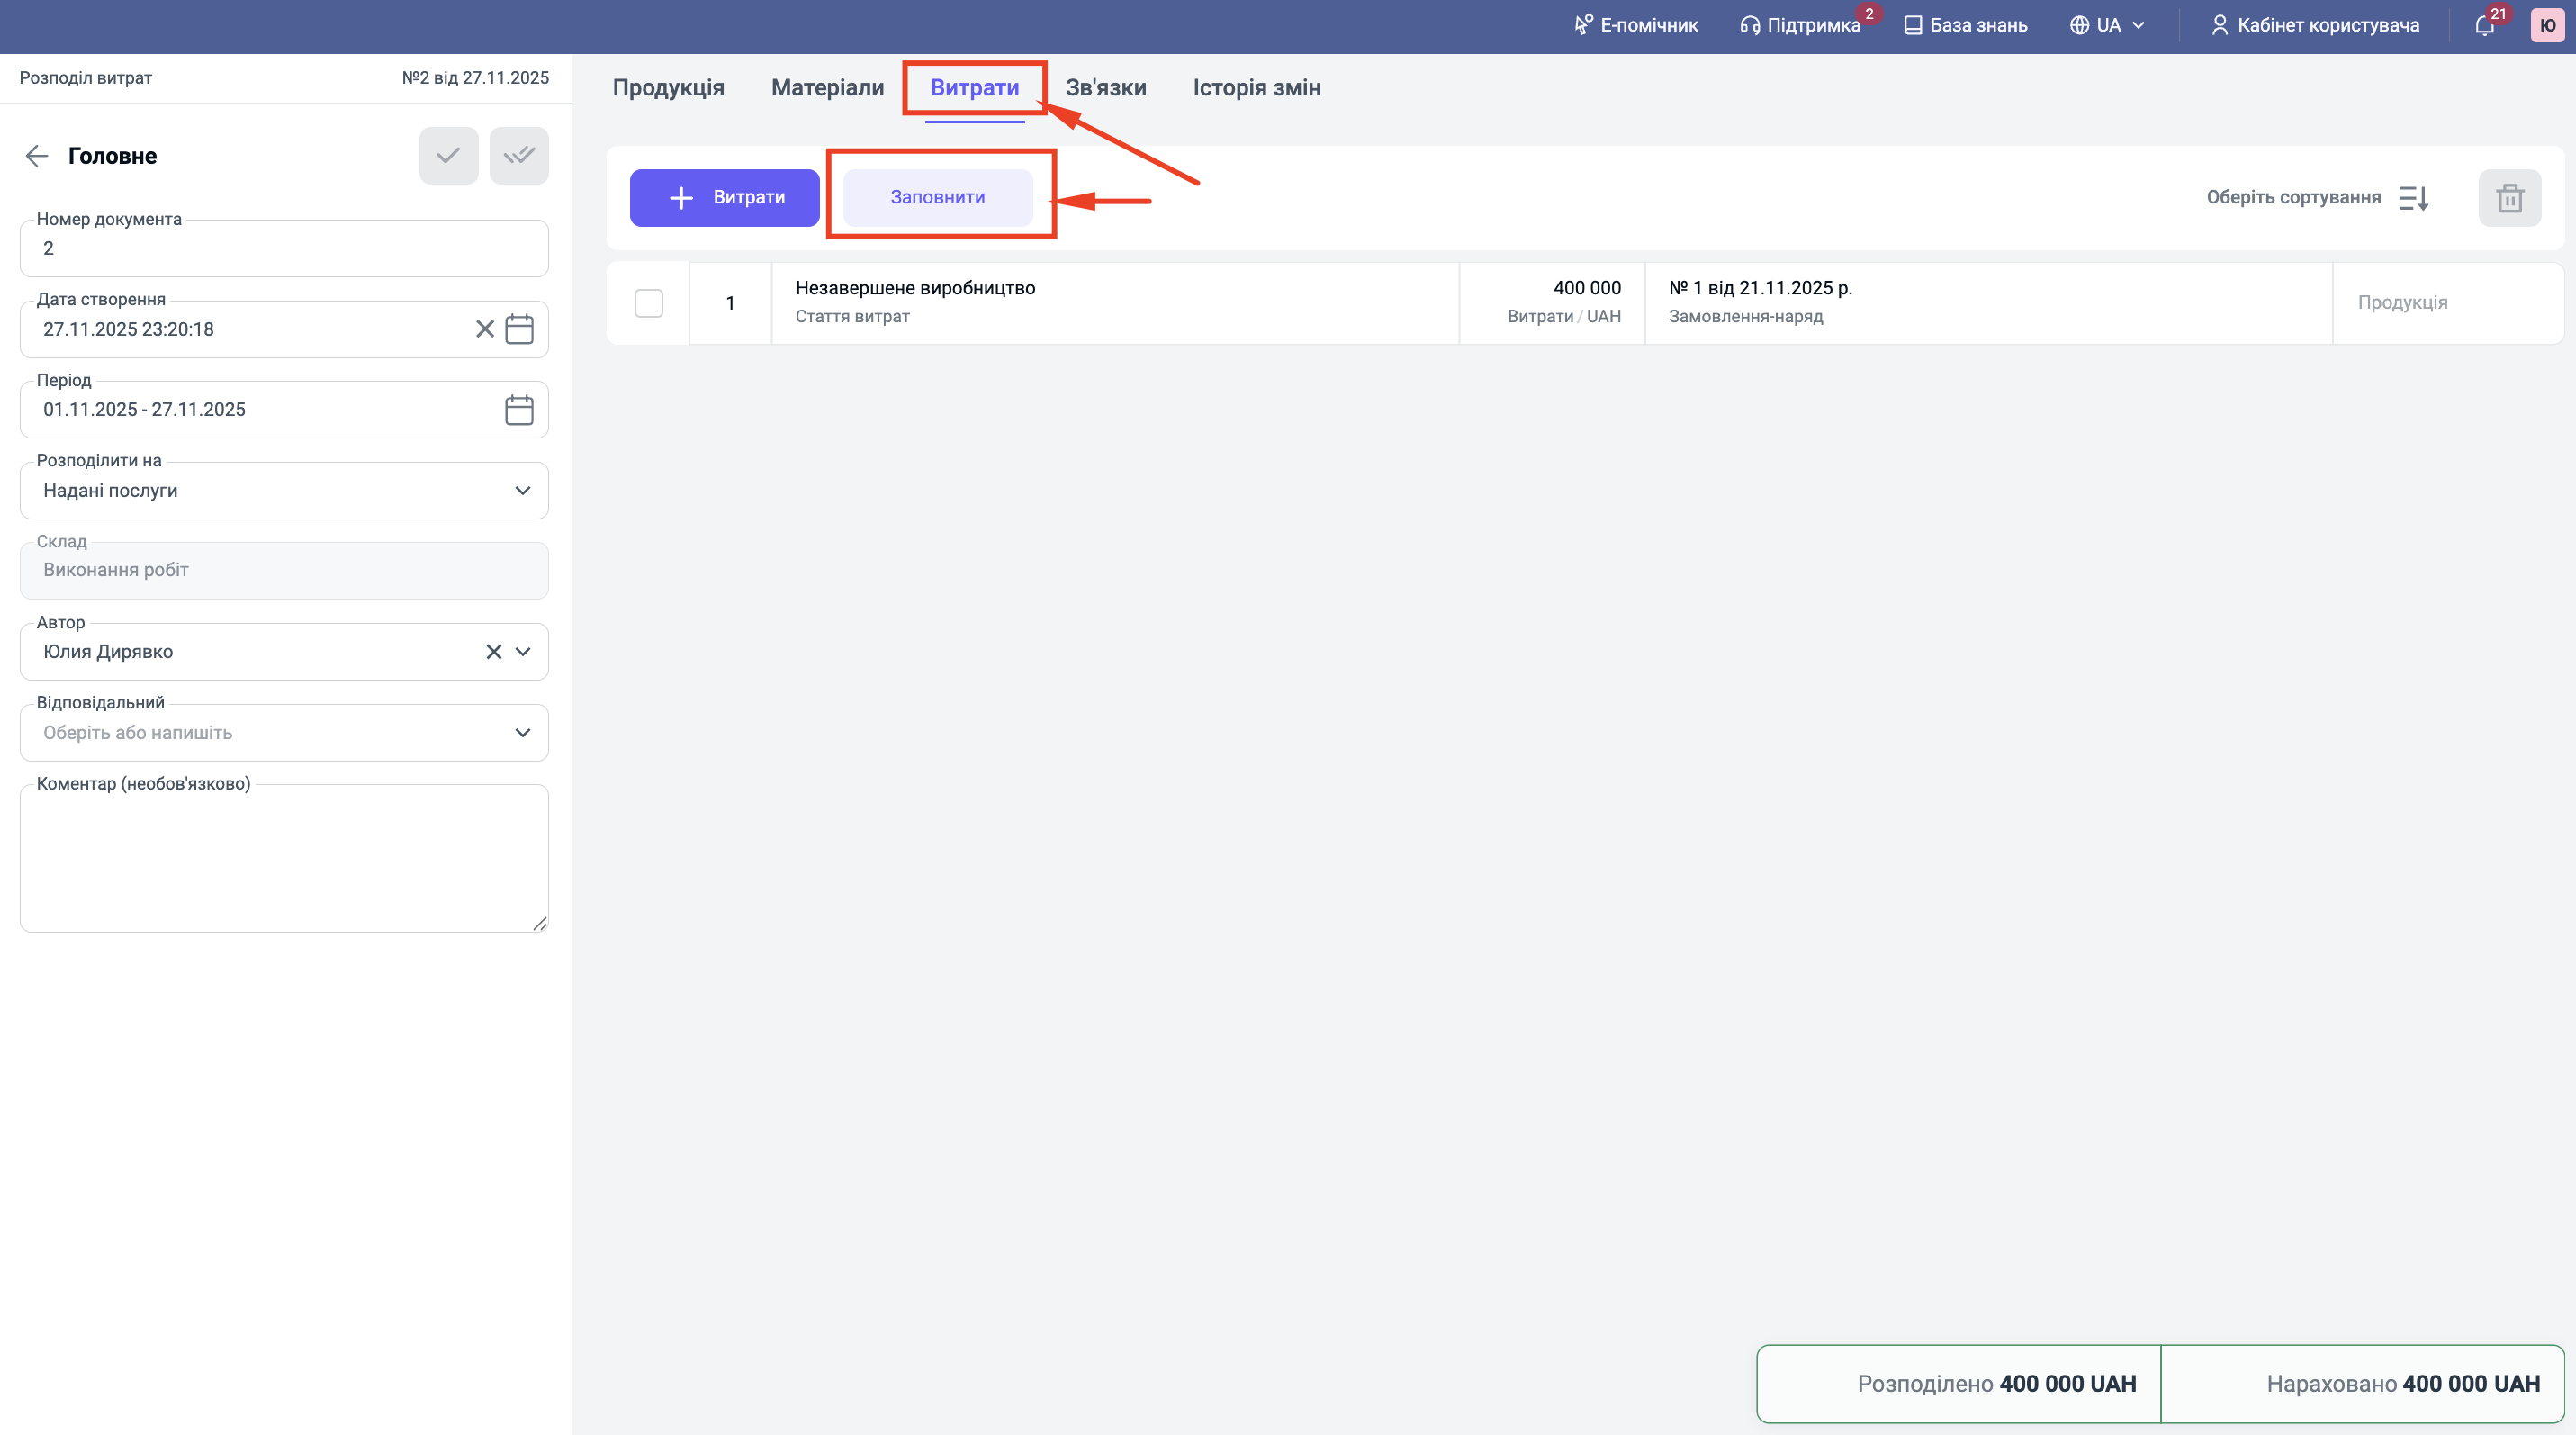Click the double checkmark confirm button
The width and height of the screenshot is (2576, 1435).
[x=518, y=156]
